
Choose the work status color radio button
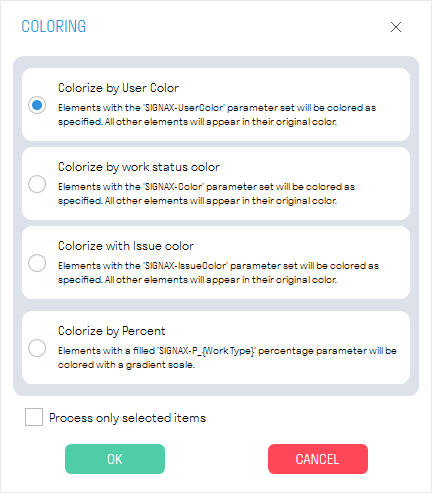37,184
